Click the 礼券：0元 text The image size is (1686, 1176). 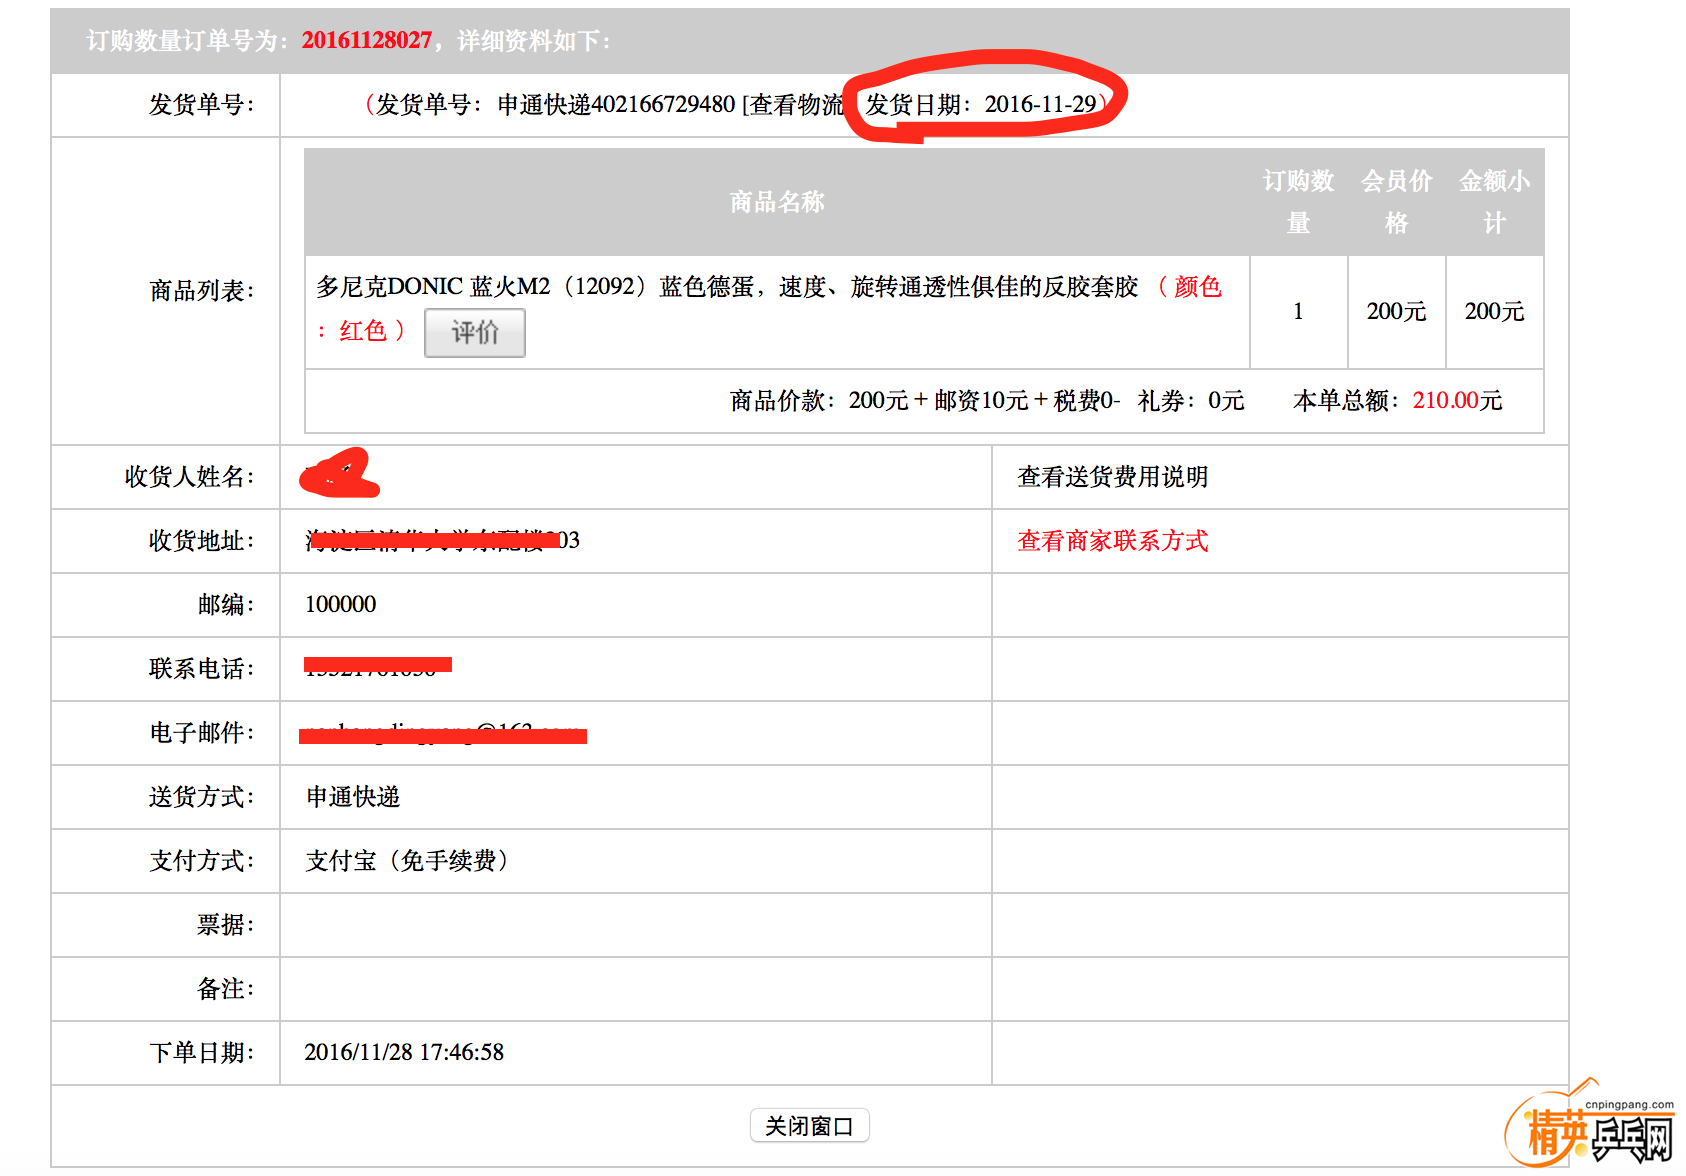coord(1191,401)
